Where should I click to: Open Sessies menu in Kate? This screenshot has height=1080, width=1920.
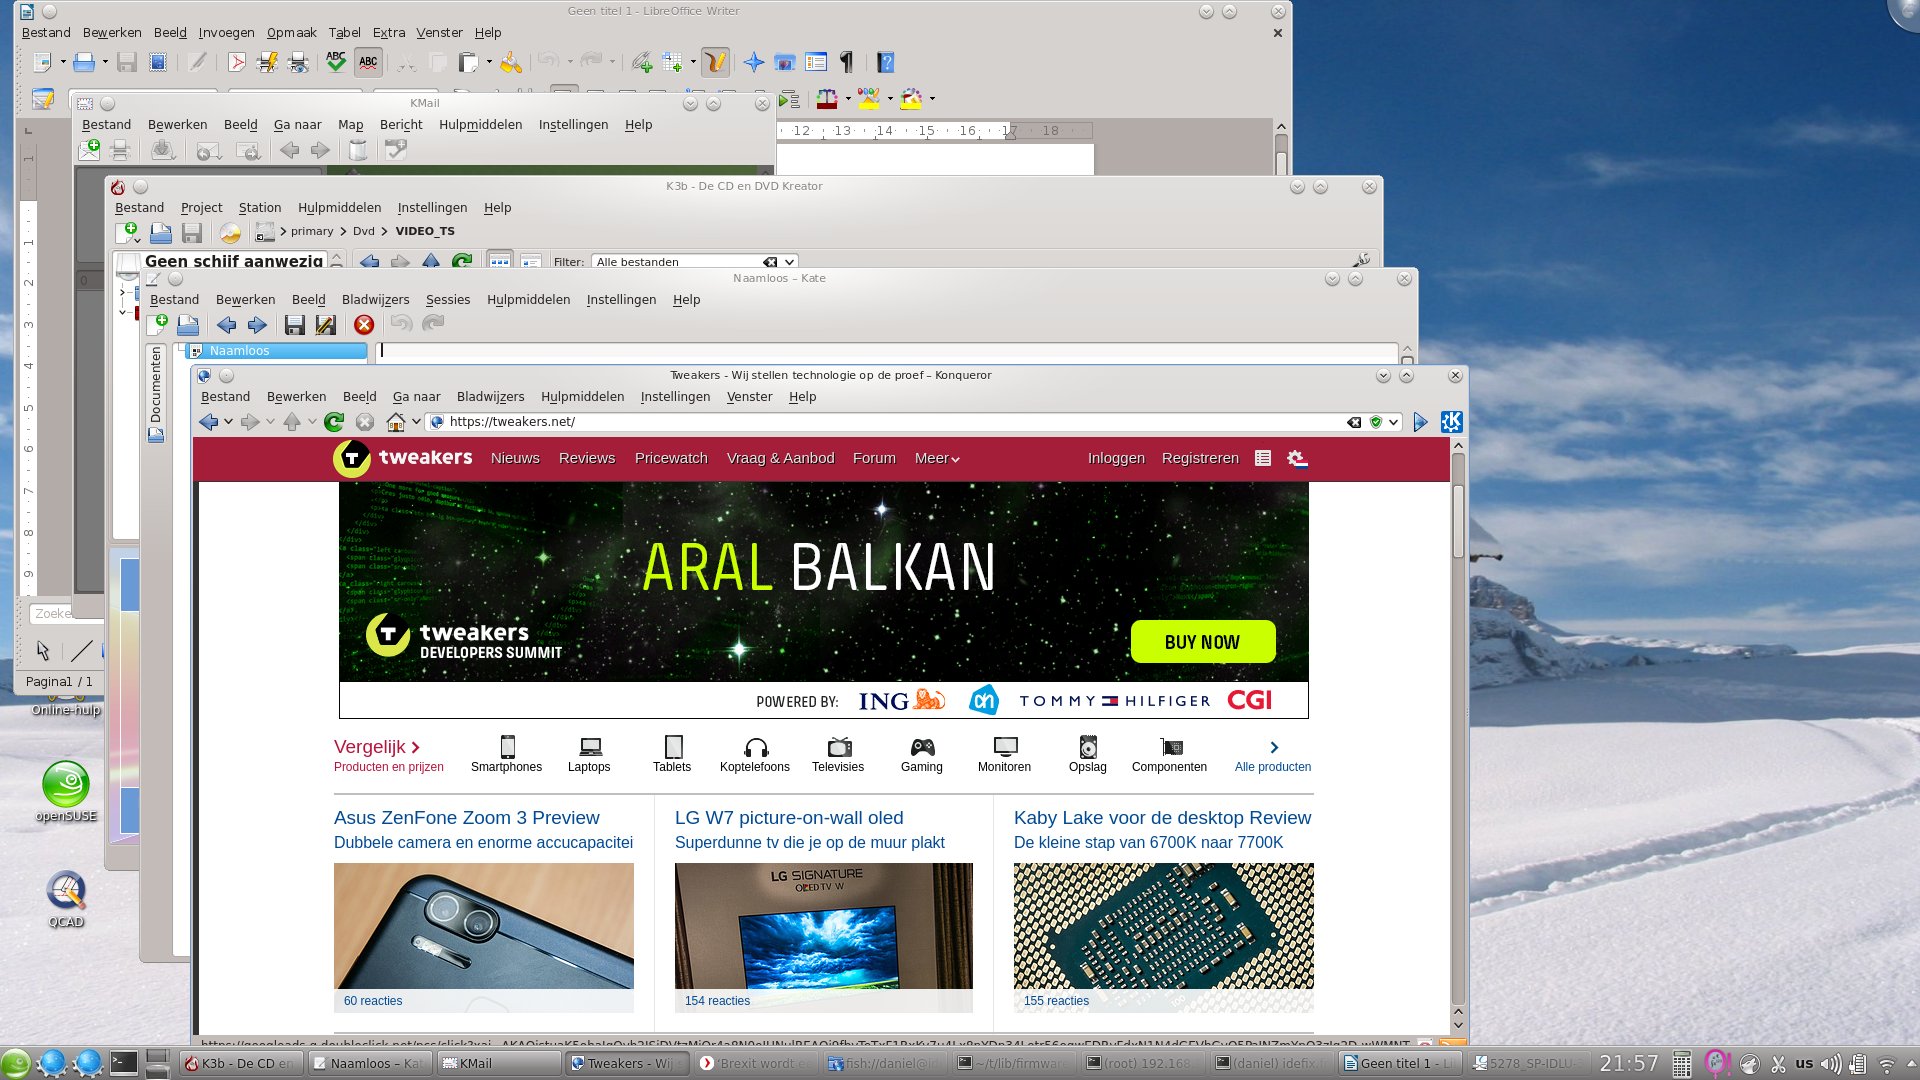448,299
